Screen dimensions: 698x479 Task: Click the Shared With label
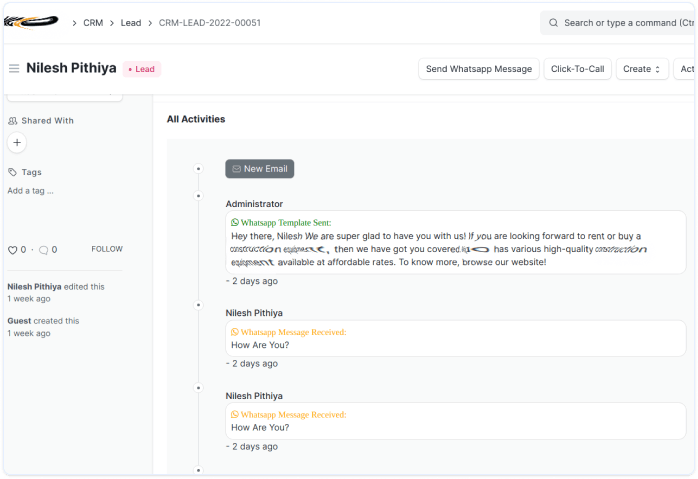point(48,121)
